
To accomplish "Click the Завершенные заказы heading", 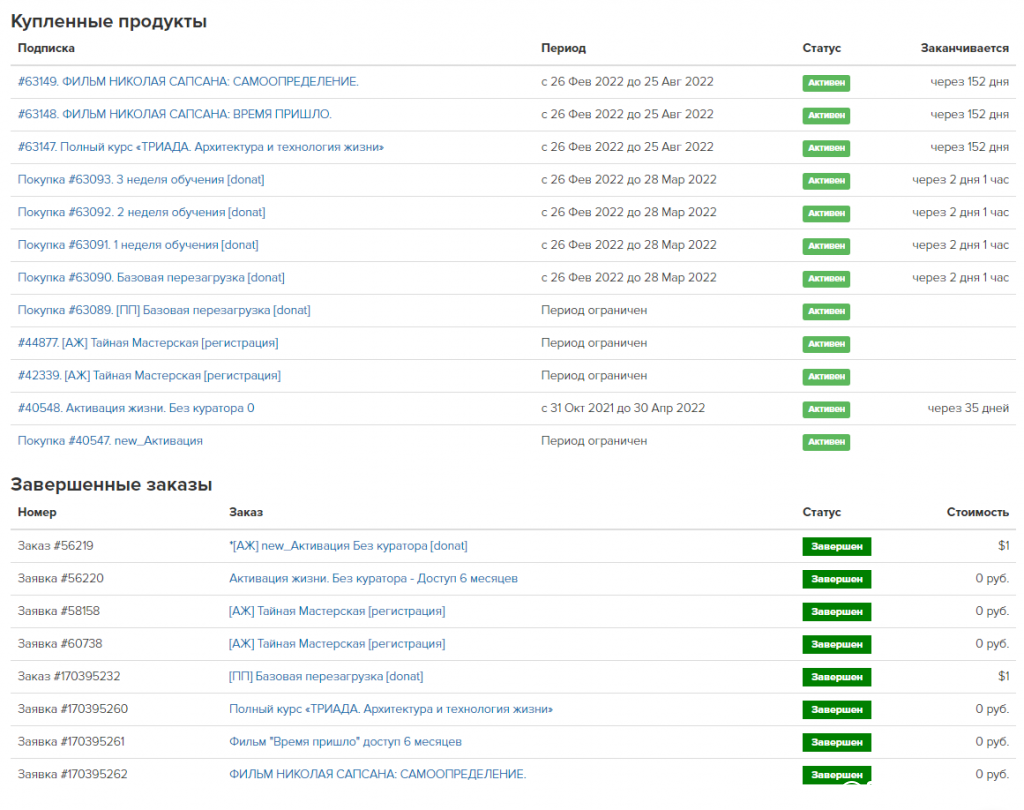I will click(111, 485).
